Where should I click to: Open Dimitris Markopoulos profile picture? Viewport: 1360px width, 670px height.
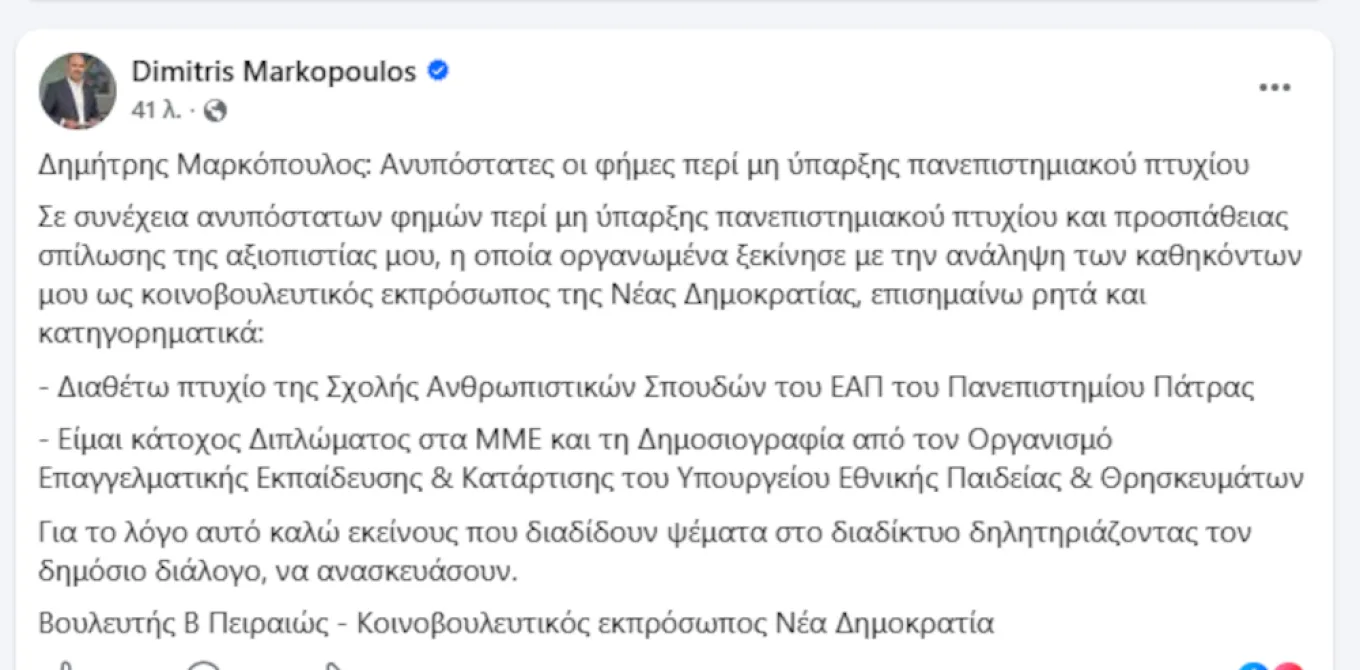tap(77, 91)
